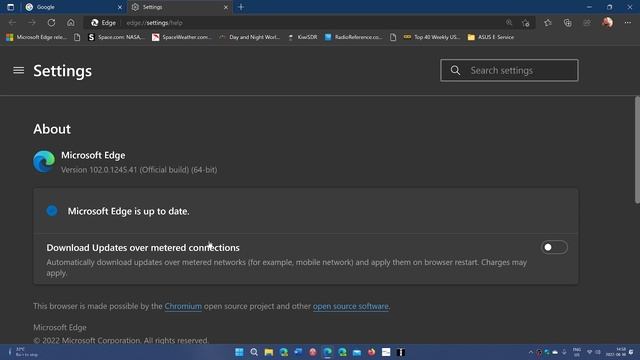Click the Search settings field

tap(509, 70)
